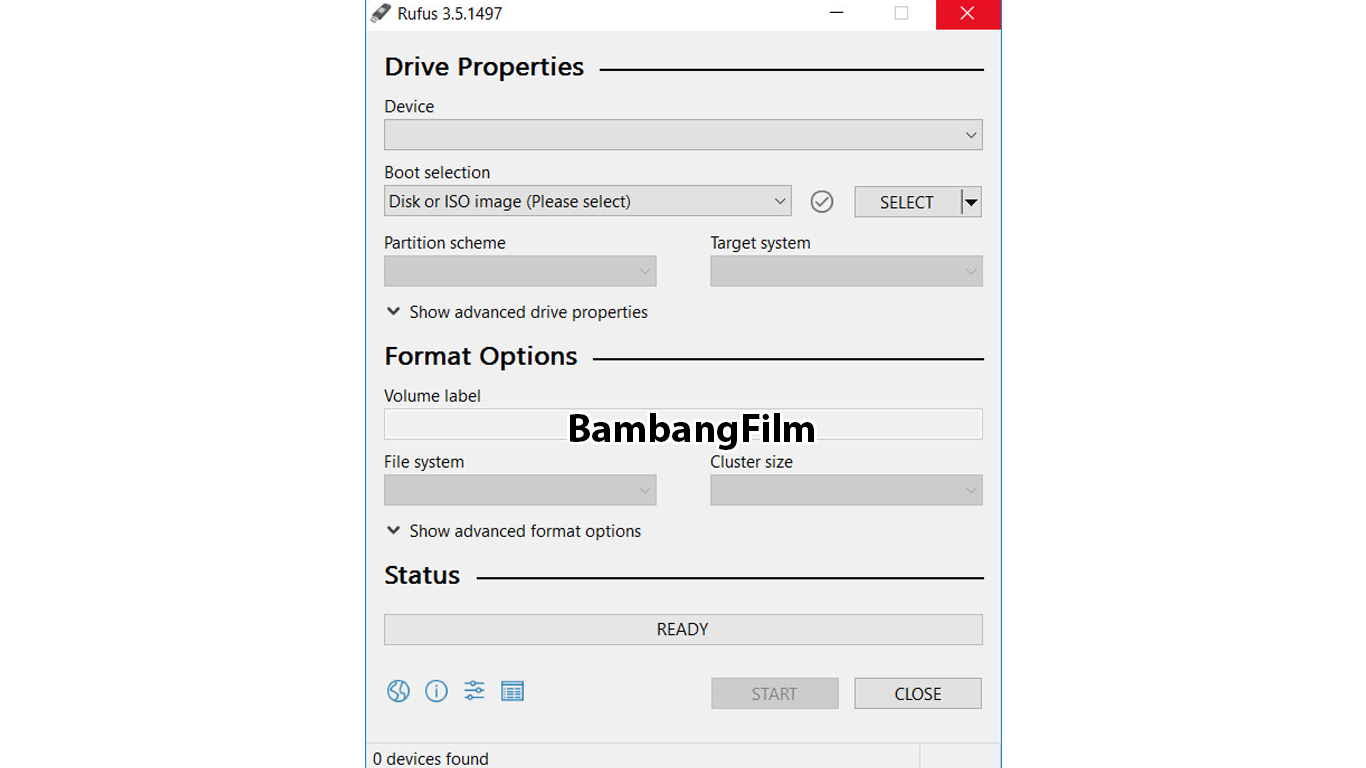1366x768 pixels.
Task: Click the READY status progress bar
Action: tap(683, 629)
